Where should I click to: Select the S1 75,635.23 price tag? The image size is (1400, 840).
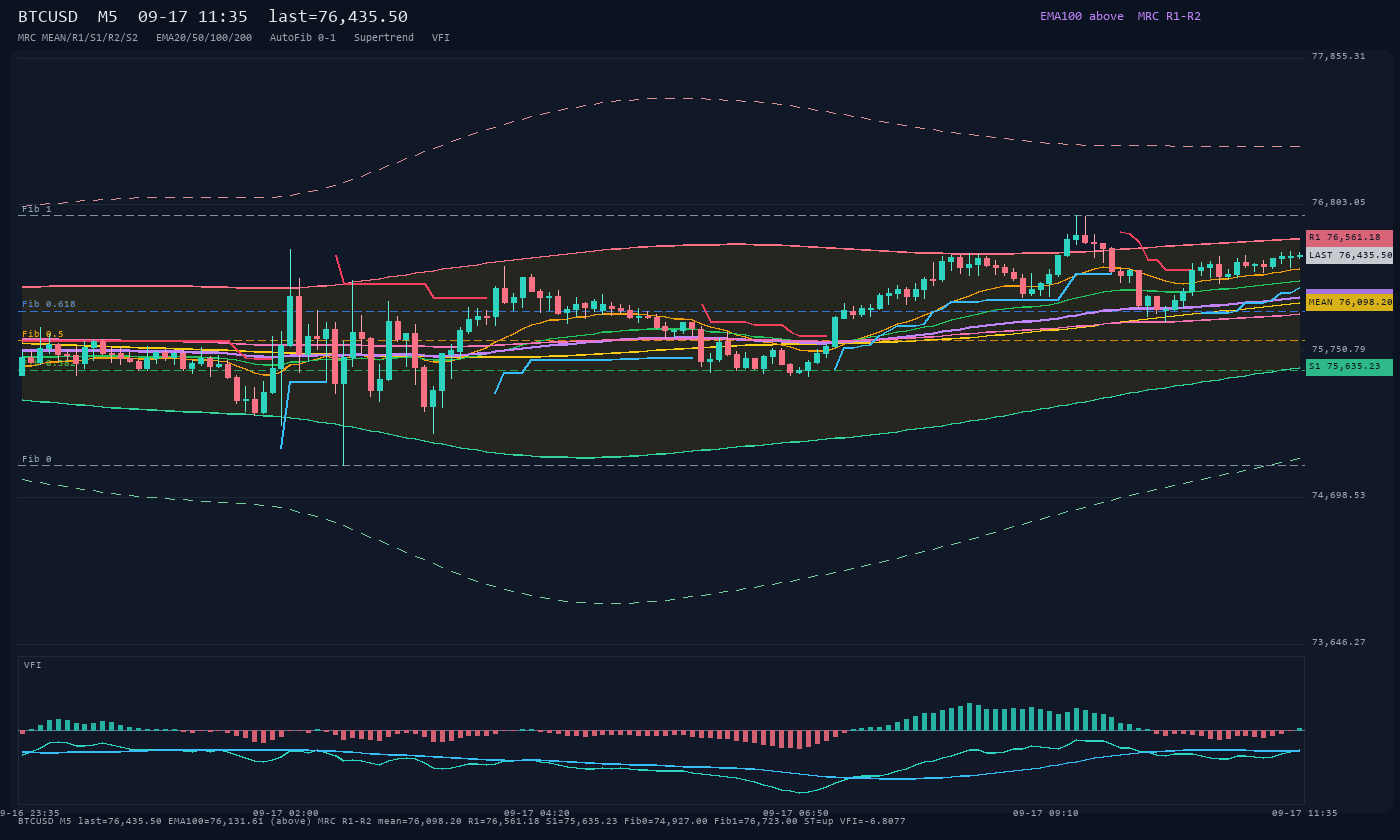[1349, 367]
